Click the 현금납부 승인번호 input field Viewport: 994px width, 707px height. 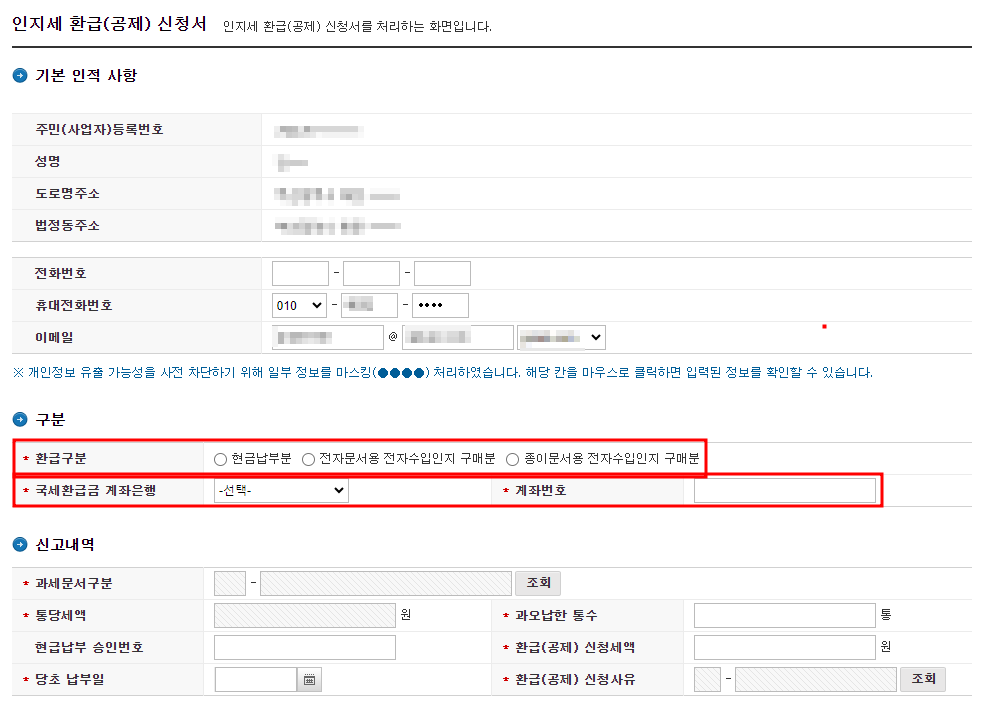point(305,647)
